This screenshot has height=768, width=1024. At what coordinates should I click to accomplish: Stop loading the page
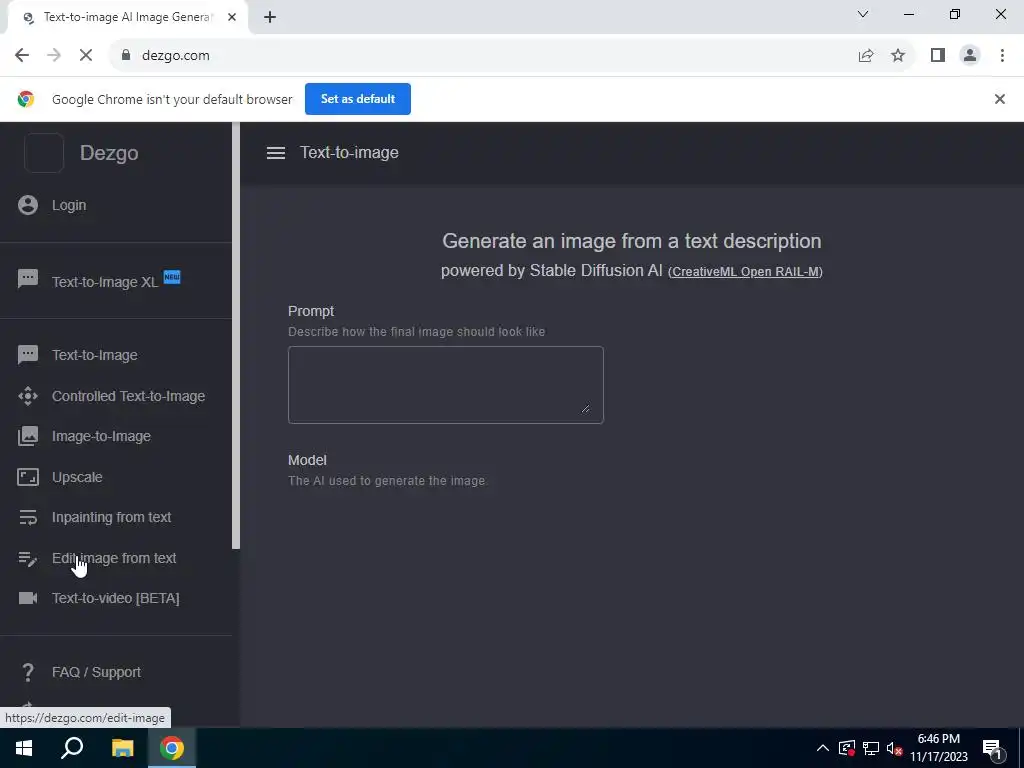86,56
